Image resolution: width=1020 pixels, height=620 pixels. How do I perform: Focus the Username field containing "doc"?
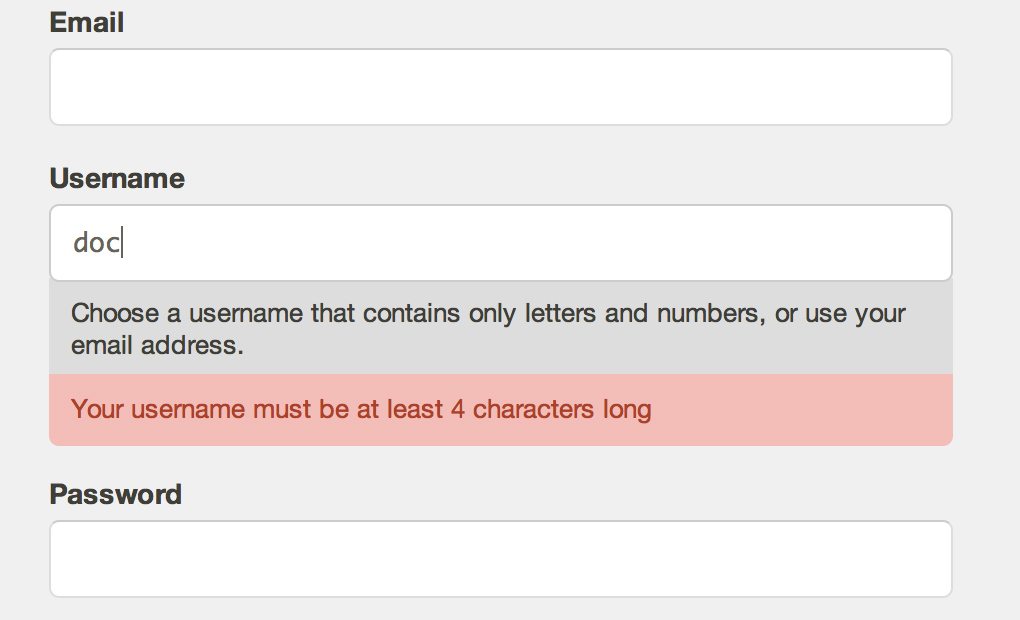click(501, 243)
